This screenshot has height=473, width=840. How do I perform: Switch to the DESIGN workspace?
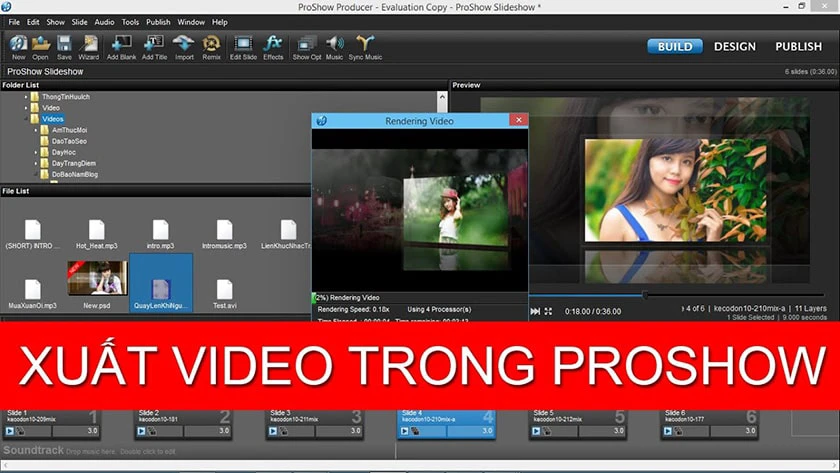734,47
